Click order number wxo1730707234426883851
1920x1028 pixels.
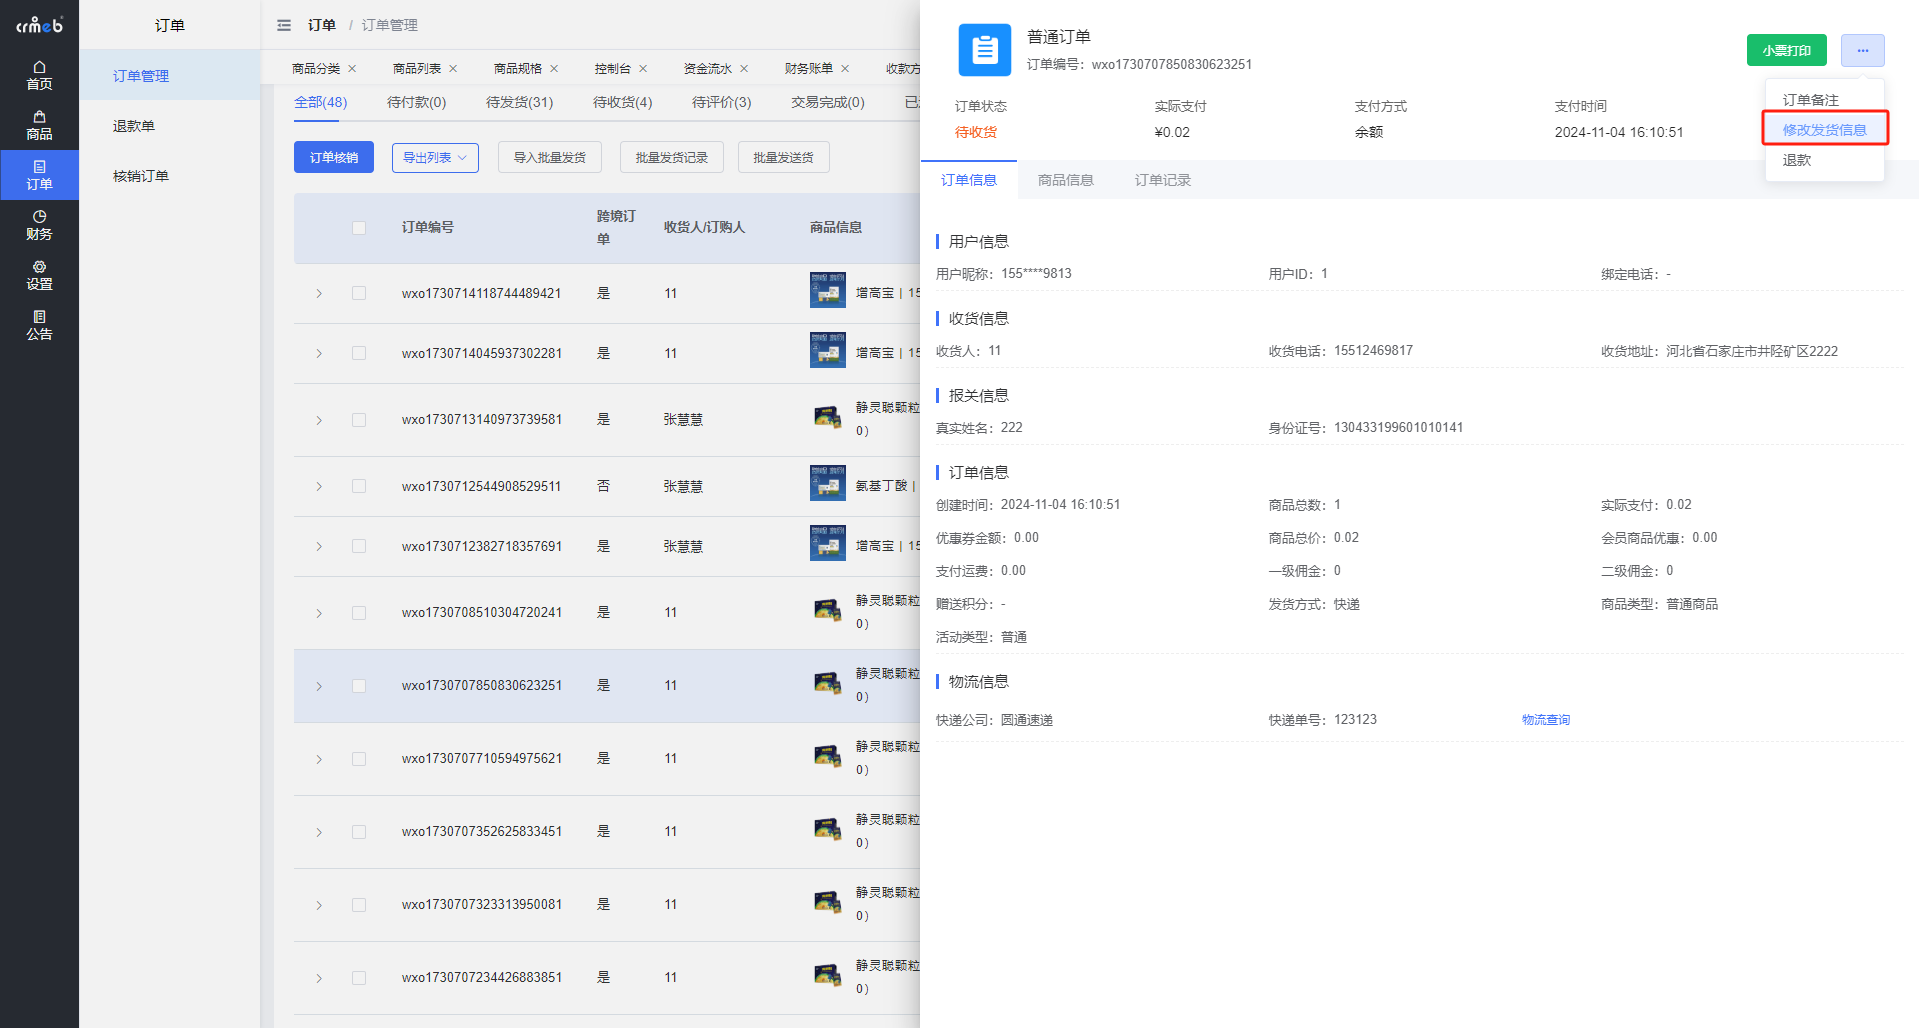(x=481, y=977)
